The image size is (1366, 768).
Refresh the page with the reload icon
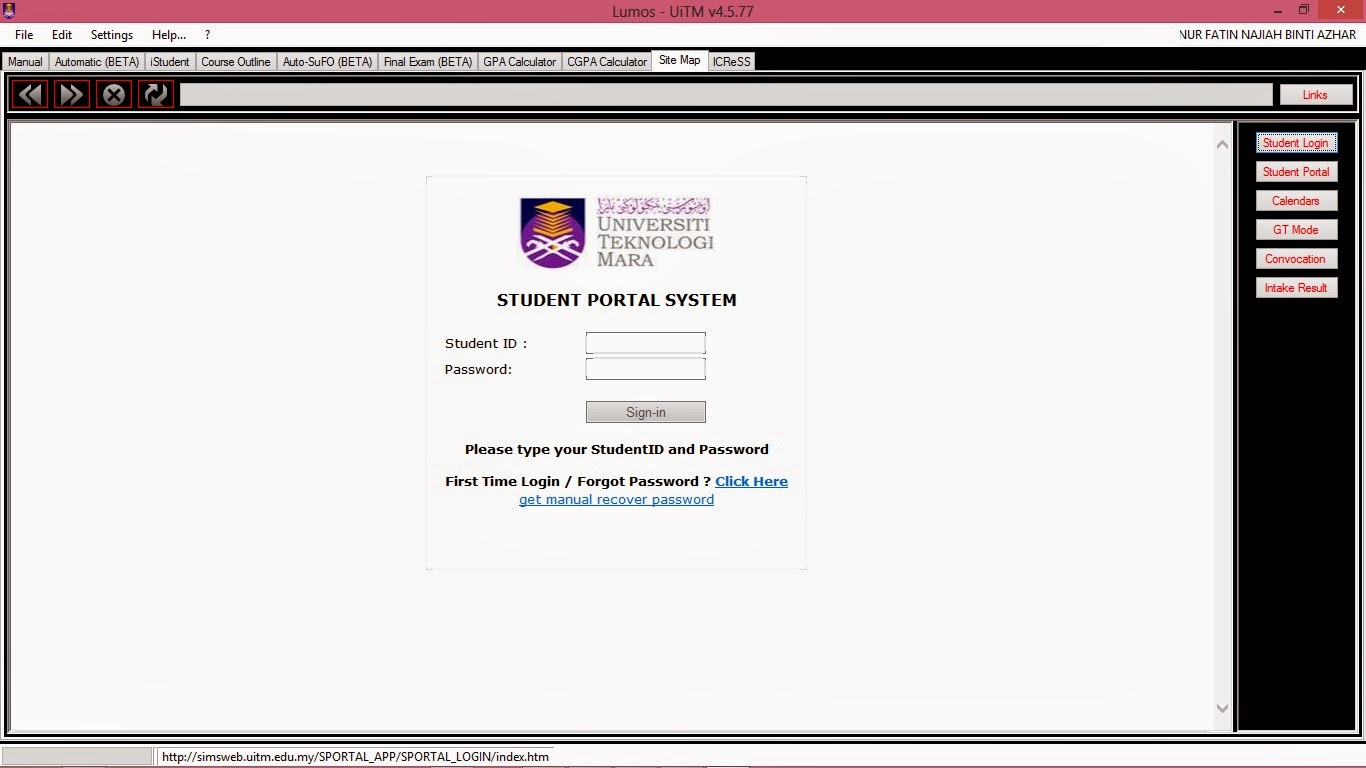click(156, 95)
